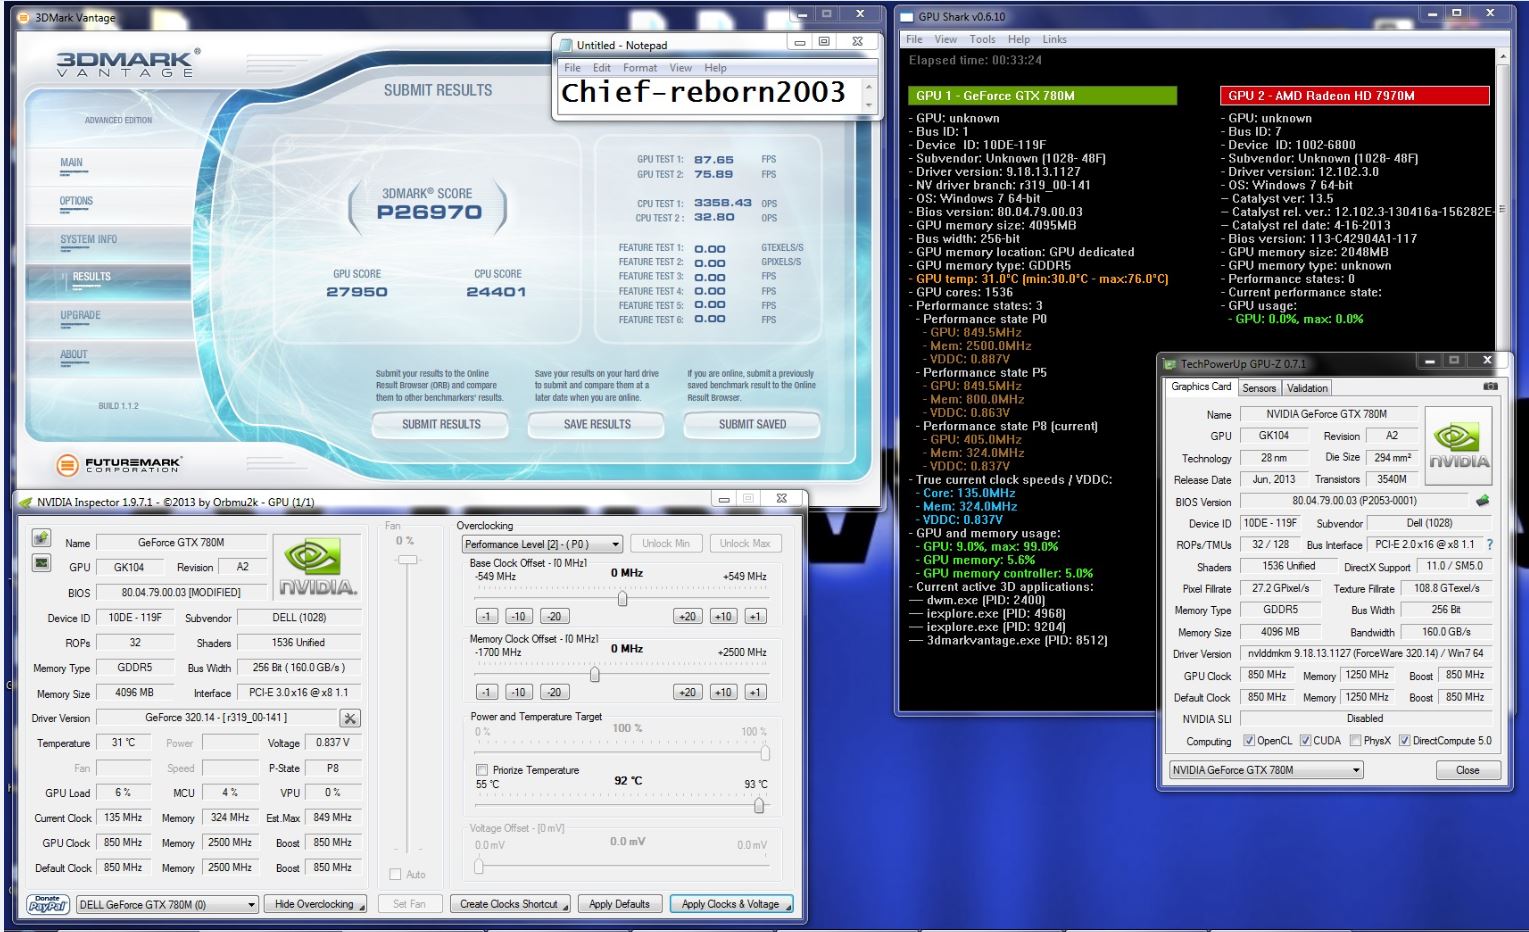Viewport: 1529px width, 932px height.
Task: Click the Bus Interface question mark in GPU-Z
Action: 1489,545
